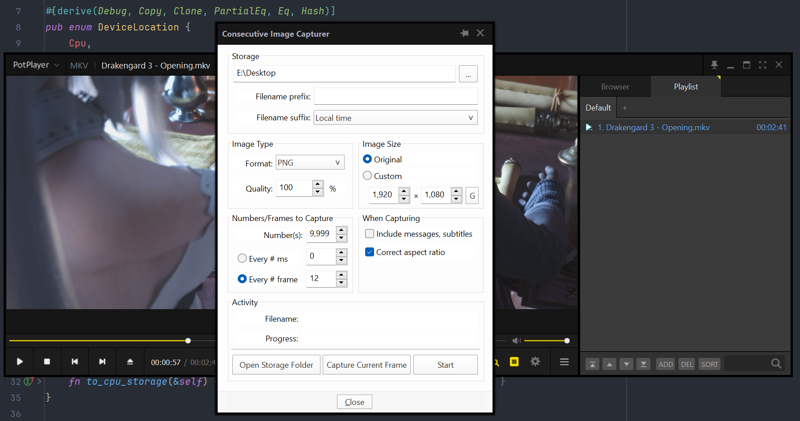Viewport: 800px width, 421px height.
Task: Increase Quality percentage
Action: click(x=318, y=184)
